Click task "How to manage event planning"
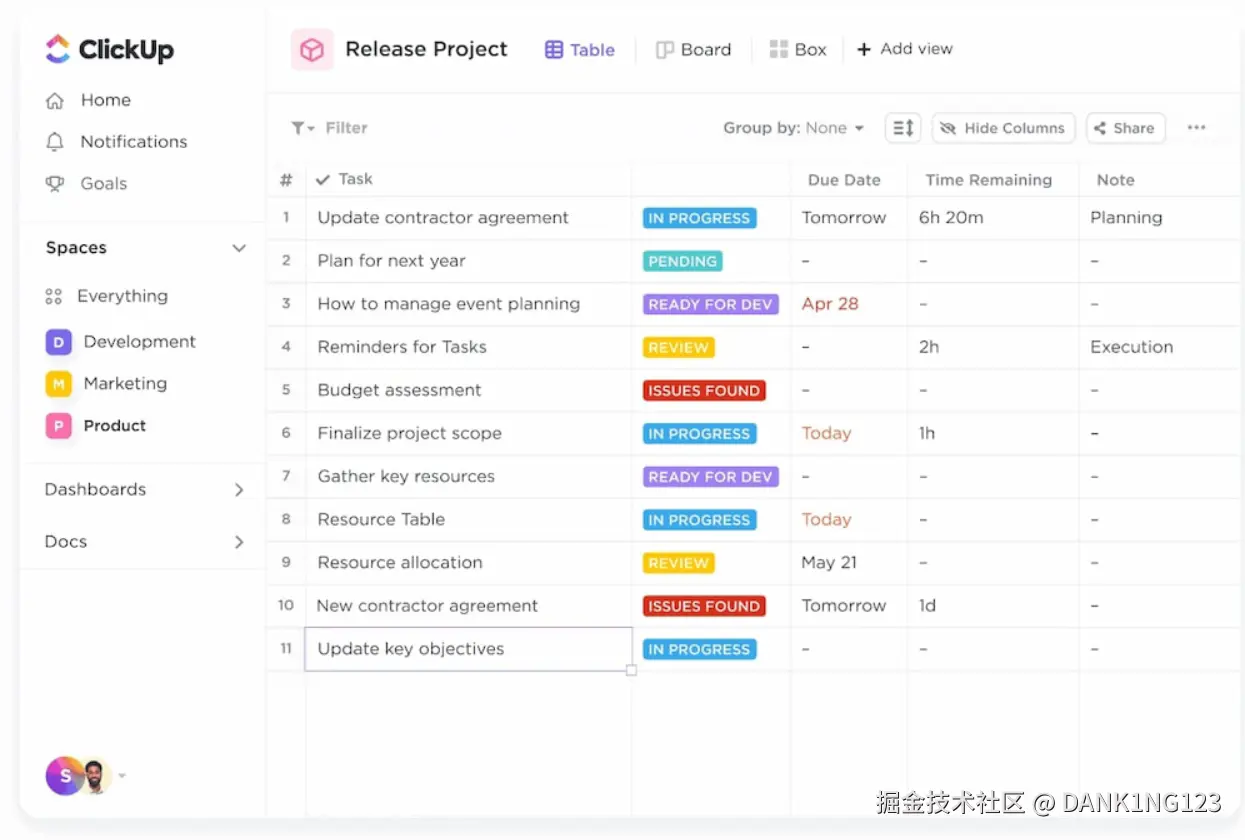The height and width of the screenshot is (840, 1245). tap(448, 304)
